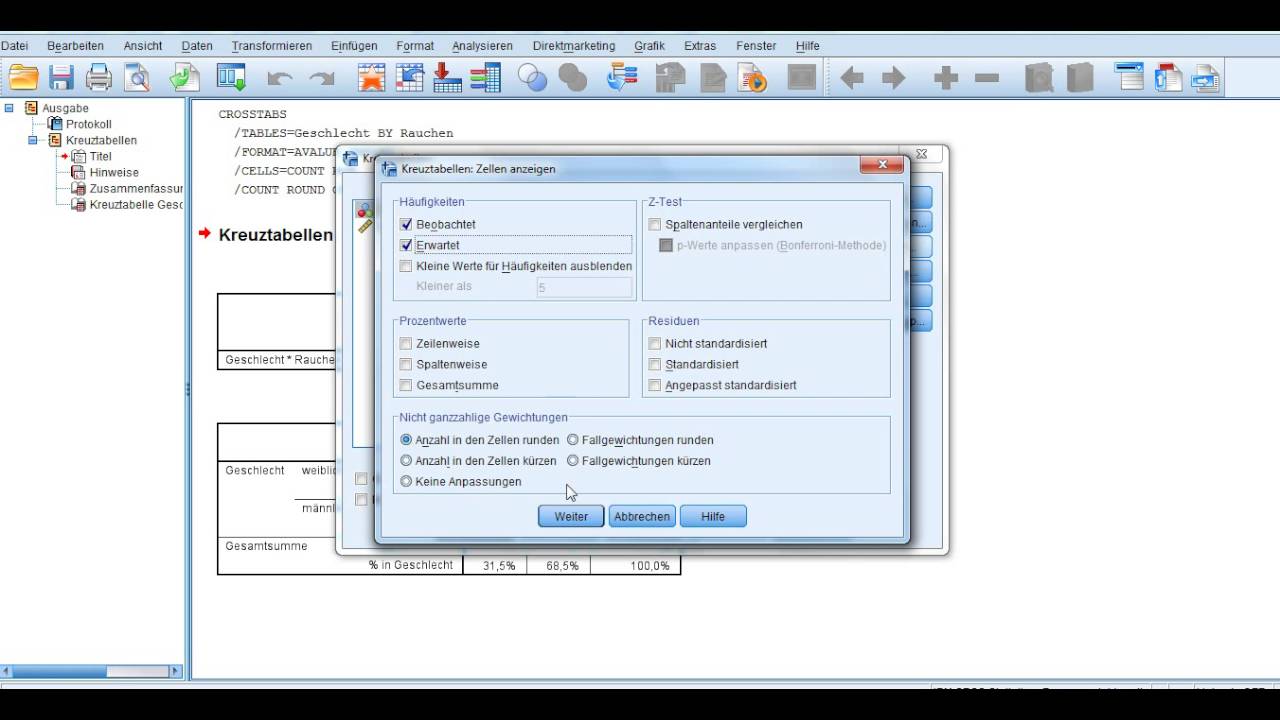Click the Hilfe button in dialog
Screen dimensions: 1280x720
click(x=713, y=517)
